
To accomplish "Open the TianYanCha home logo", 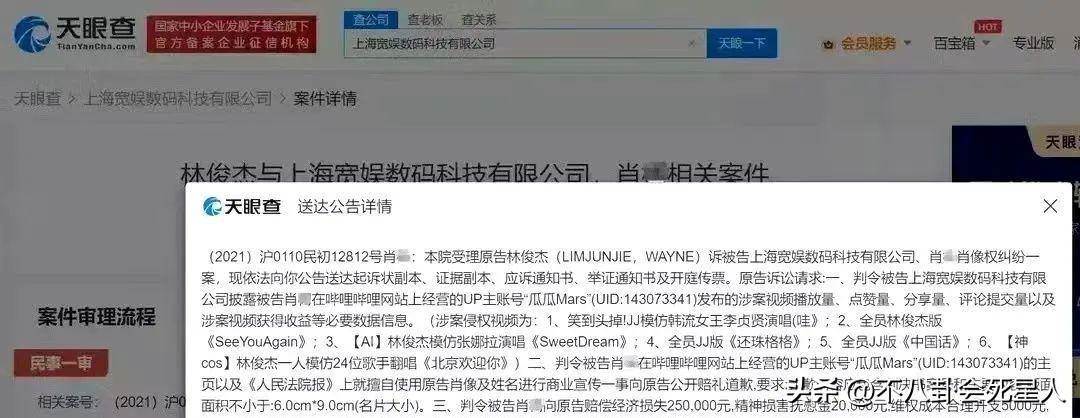I will tap(74, 34).
